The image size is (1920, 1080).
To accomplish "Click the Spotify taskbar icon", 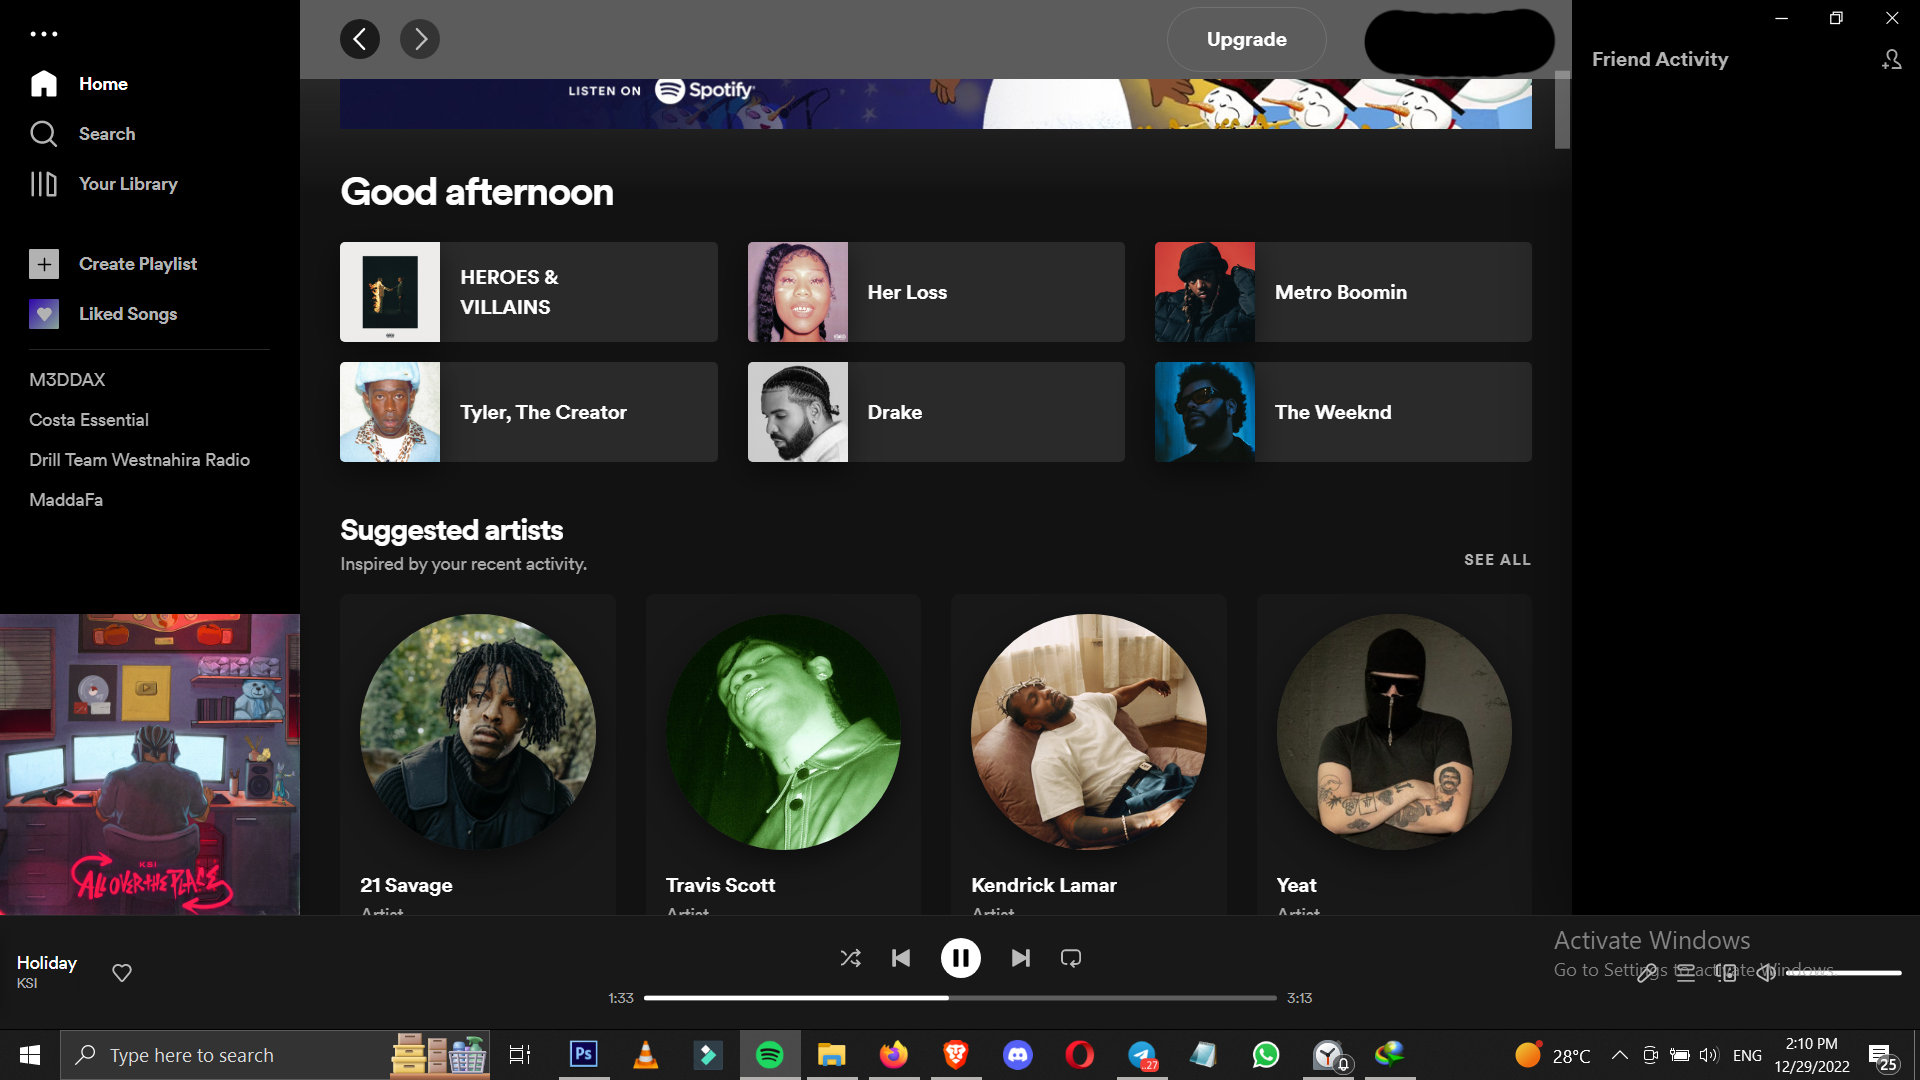I will (770, 1055).
